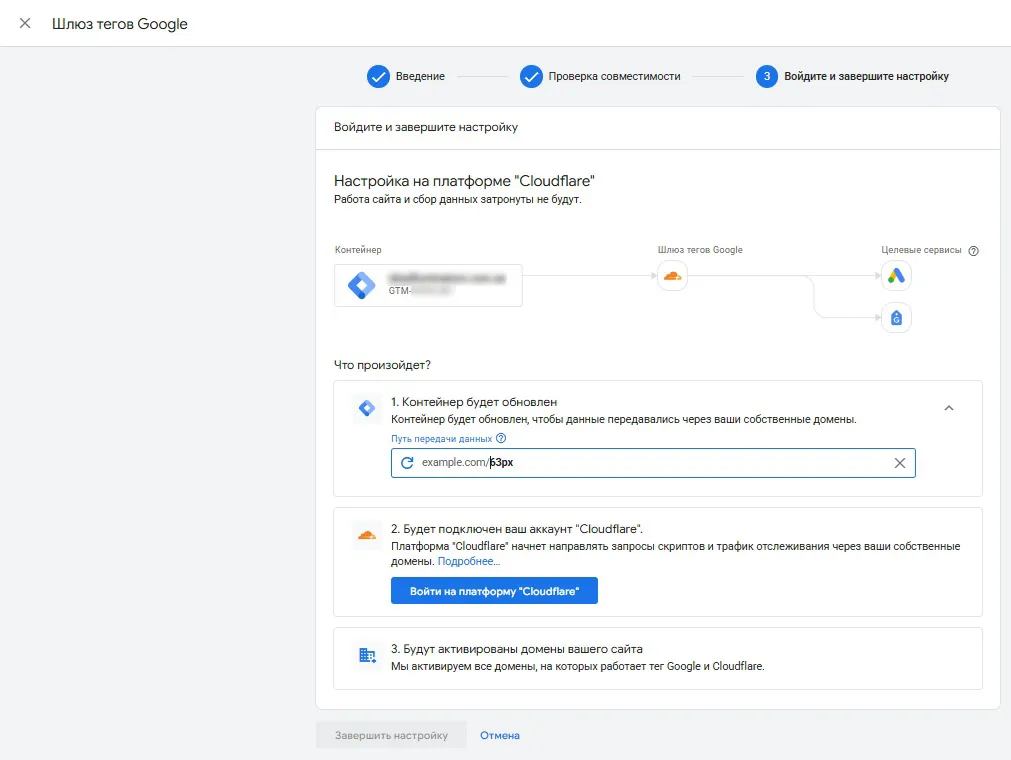Click the Cloudflare gateway icon in diagram
Image resolution: width=1011 pixels, height=760 pixels.
click(x=672, y=276)
